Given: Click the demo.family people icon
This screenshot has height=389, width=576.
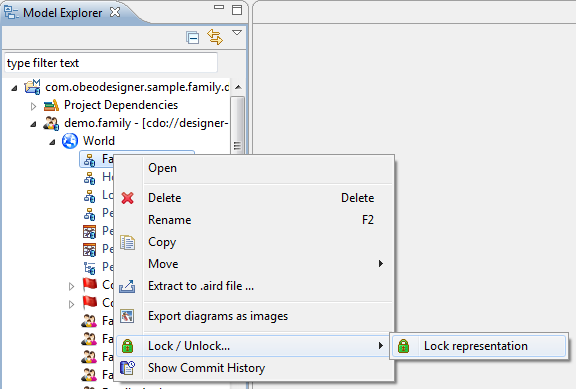Looking at the screenshot, I should (x=51, y=123).
